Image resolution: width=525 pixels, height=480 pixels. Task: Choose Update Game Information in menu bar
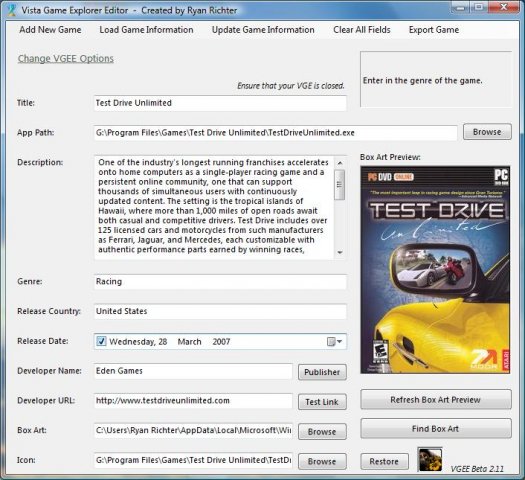click(263, 30)
